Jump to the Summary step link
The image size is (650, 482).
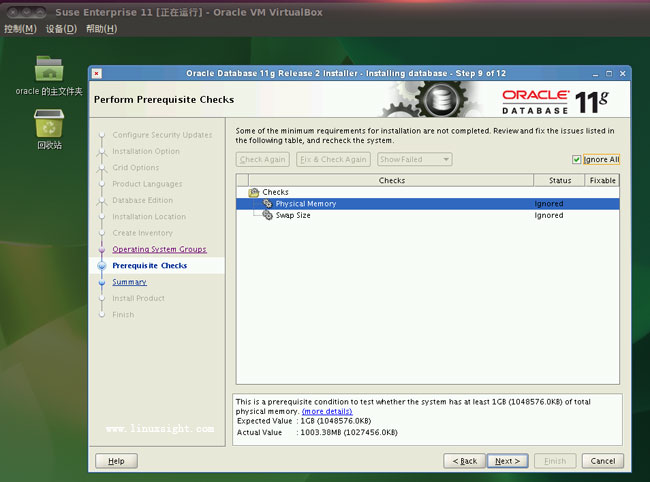coord(129,282)
